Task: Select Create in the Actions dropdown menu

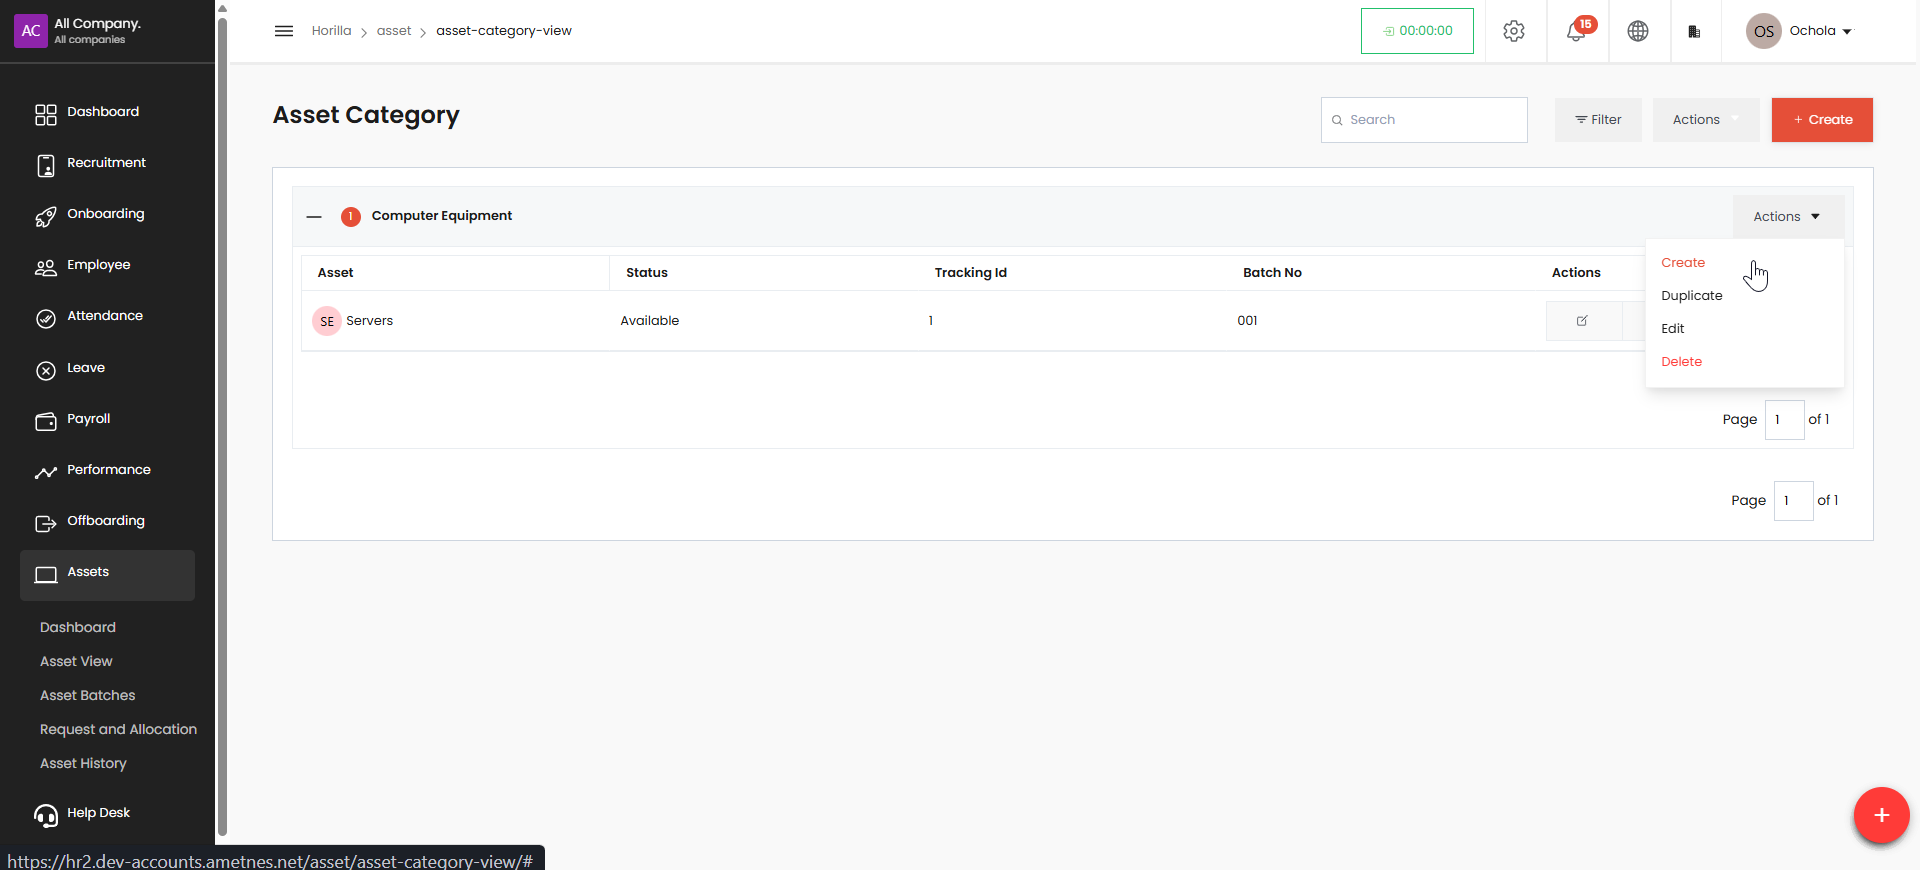Action: pyautogui.click(x=1683, y=263)
